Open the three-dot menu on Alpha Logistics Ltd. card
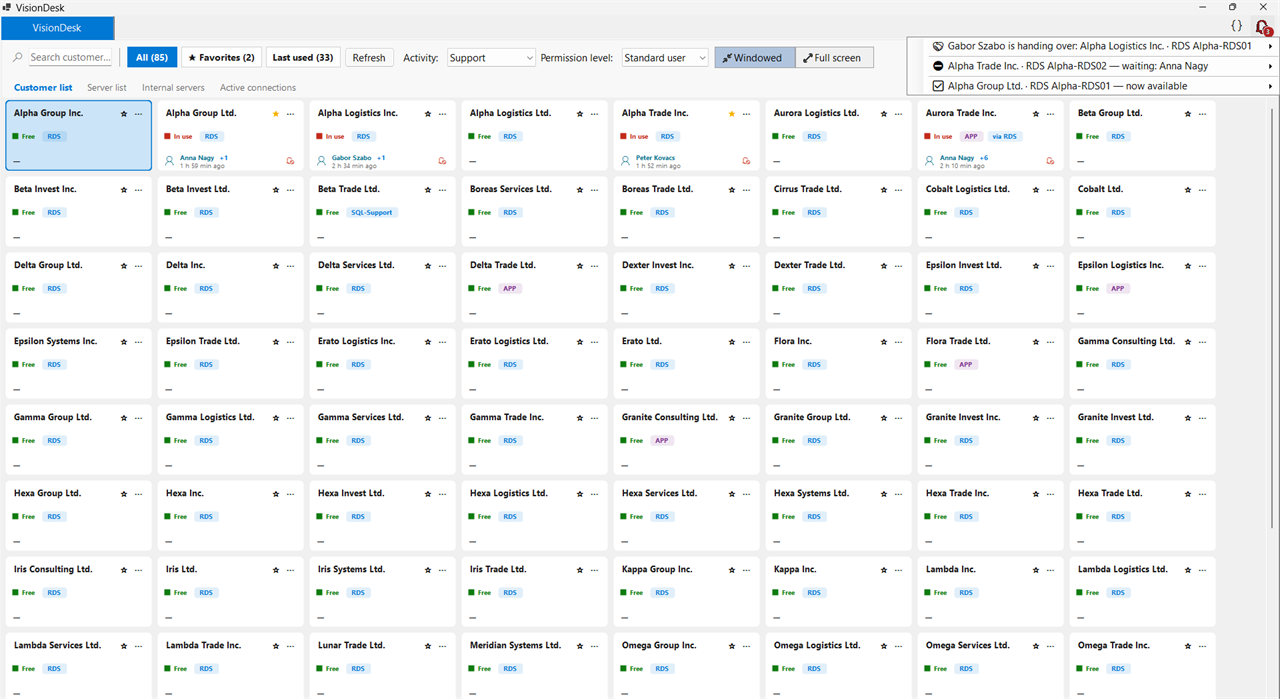 (x=595, y=114)
